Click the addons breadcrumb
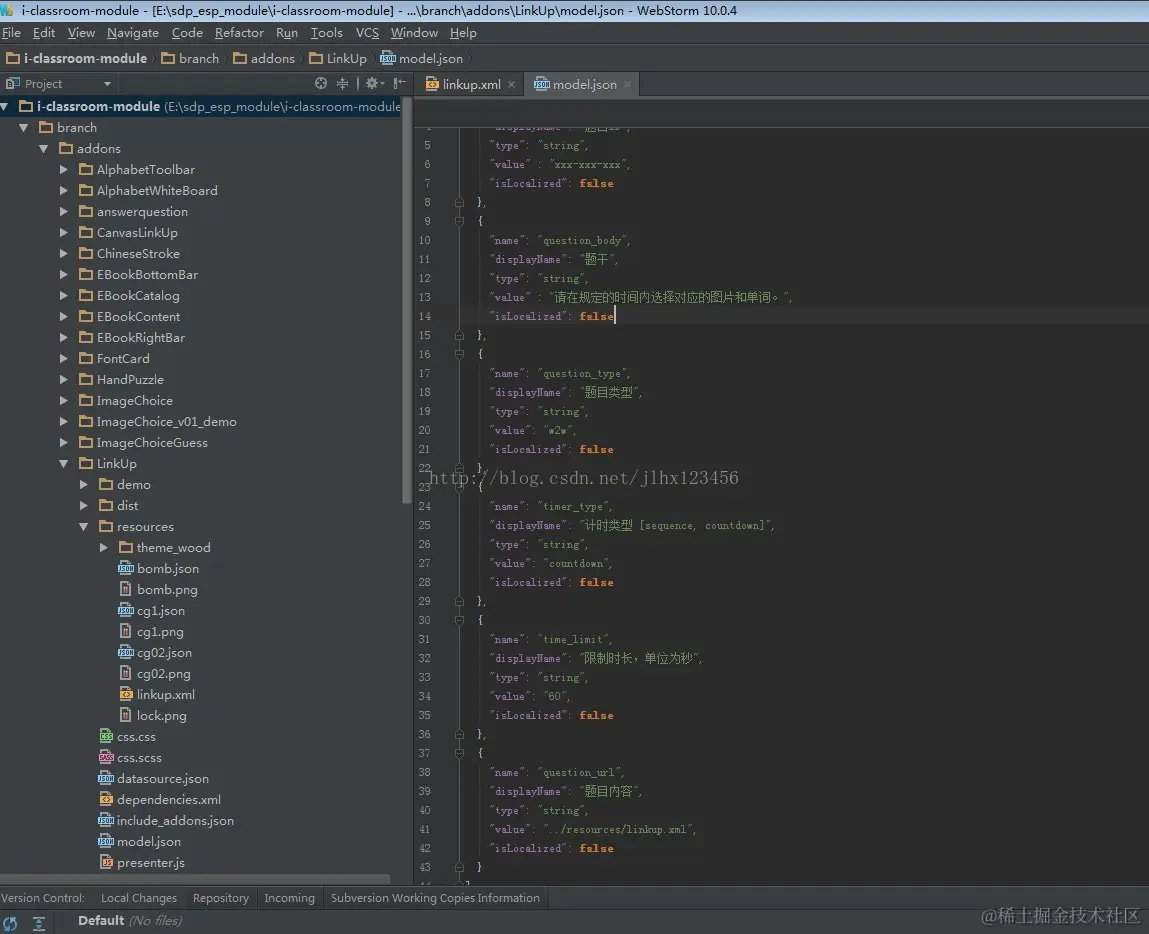Image resolution: width=1149 pixels, height=934 pixels. click(x=264, y=59)
